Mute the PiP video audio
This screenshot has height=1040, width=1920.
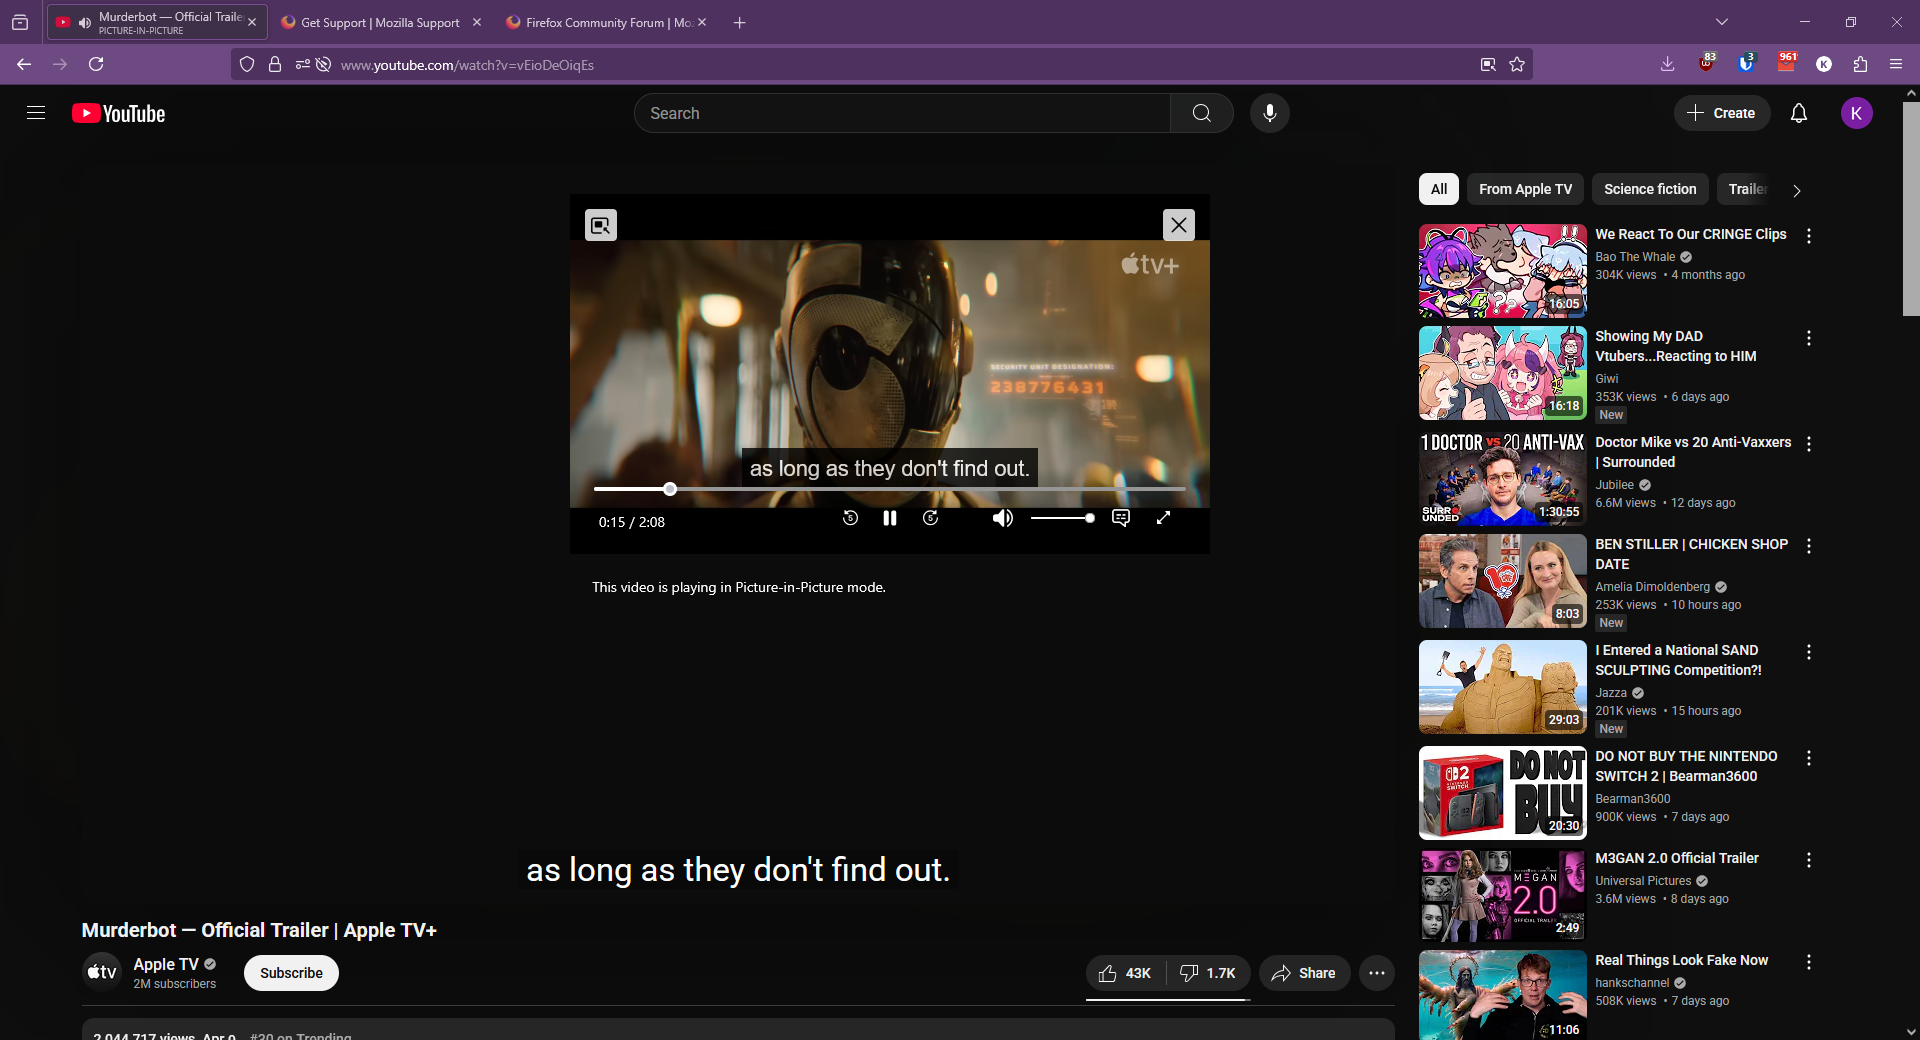pos(1002,518)
